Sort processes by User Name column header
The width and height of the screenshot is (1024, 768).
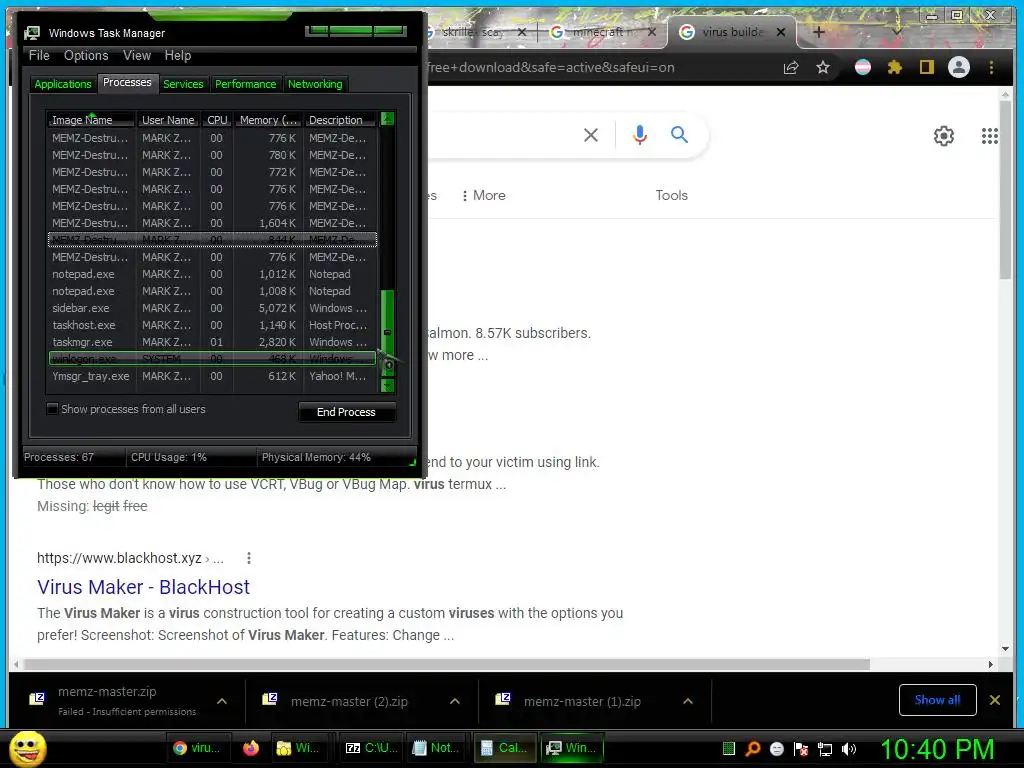pyautogui.click(x=168, y=120)
